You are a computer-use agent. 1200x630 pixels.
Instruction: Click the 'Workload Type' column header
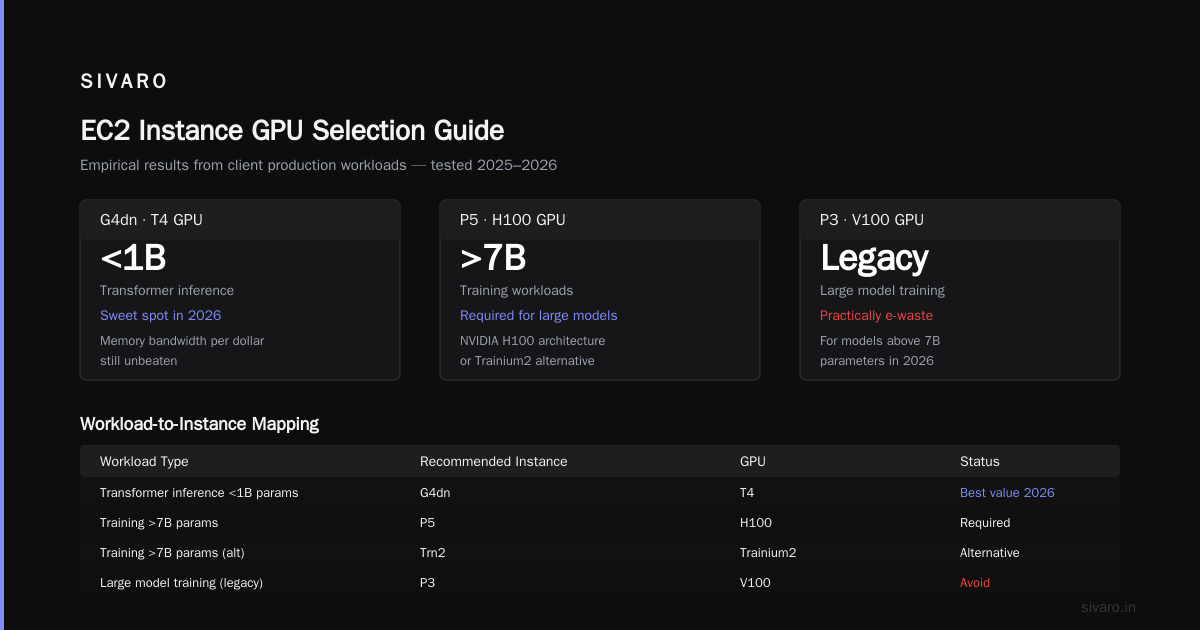click(x=144, y=462)
